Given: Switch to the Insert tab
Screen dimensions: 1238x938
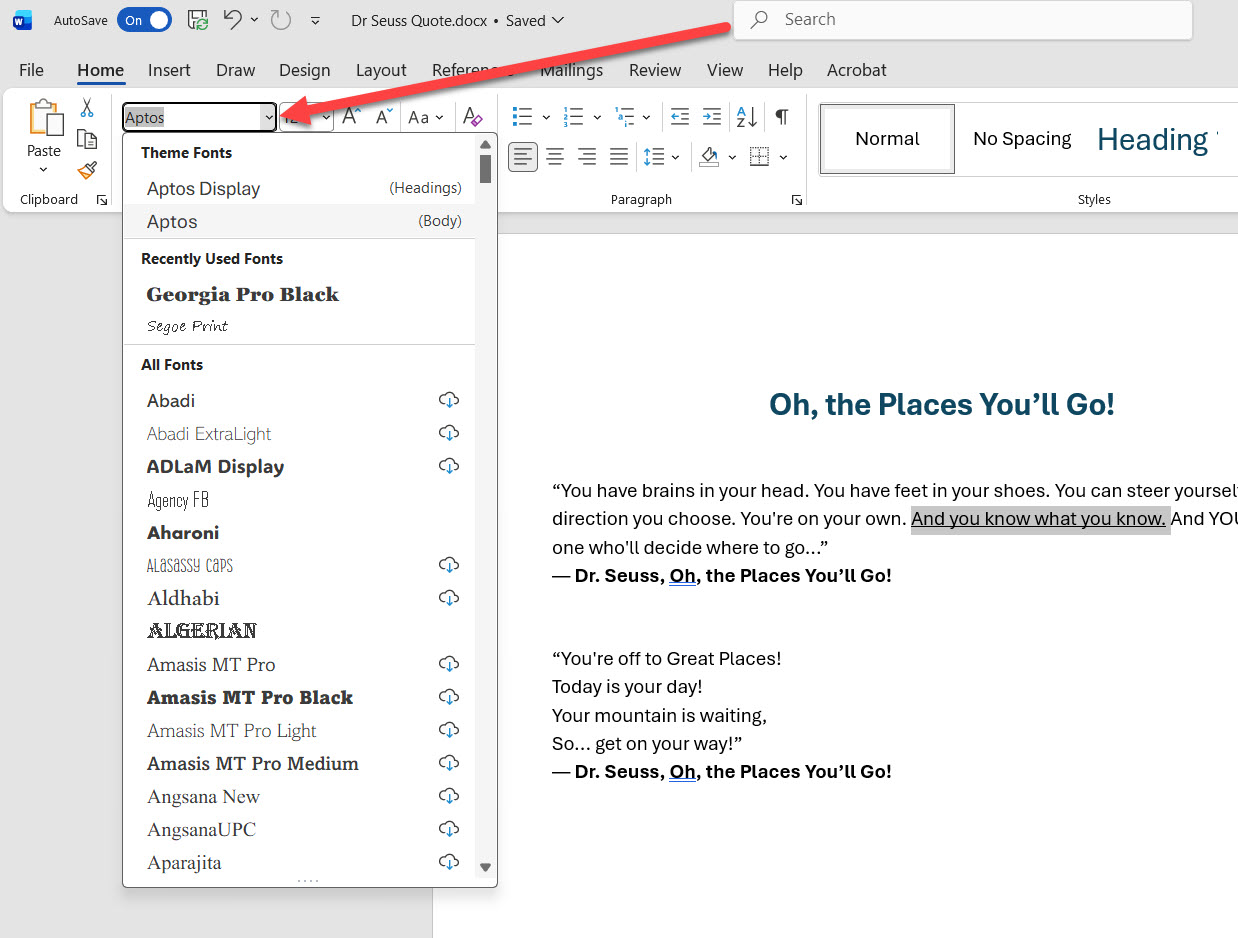Looking at the screenshot, I should pos(169,70).
